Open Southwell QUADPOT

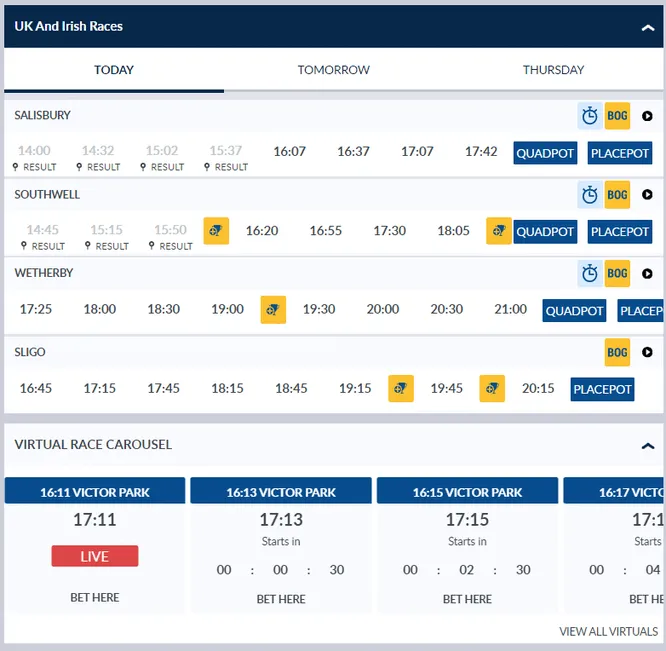545,231
